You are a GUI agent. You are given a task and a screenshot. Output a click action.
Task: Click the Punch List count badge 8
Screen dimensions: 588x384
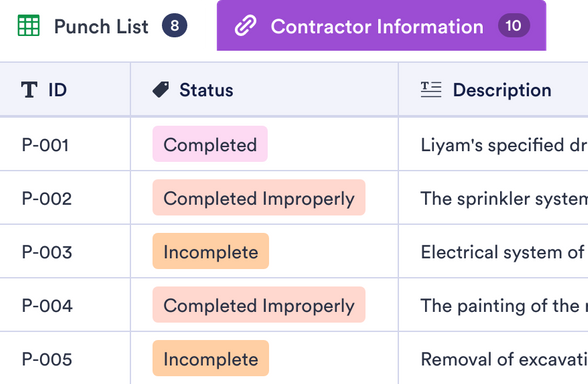pyautogui.click(x=174, y=26)
